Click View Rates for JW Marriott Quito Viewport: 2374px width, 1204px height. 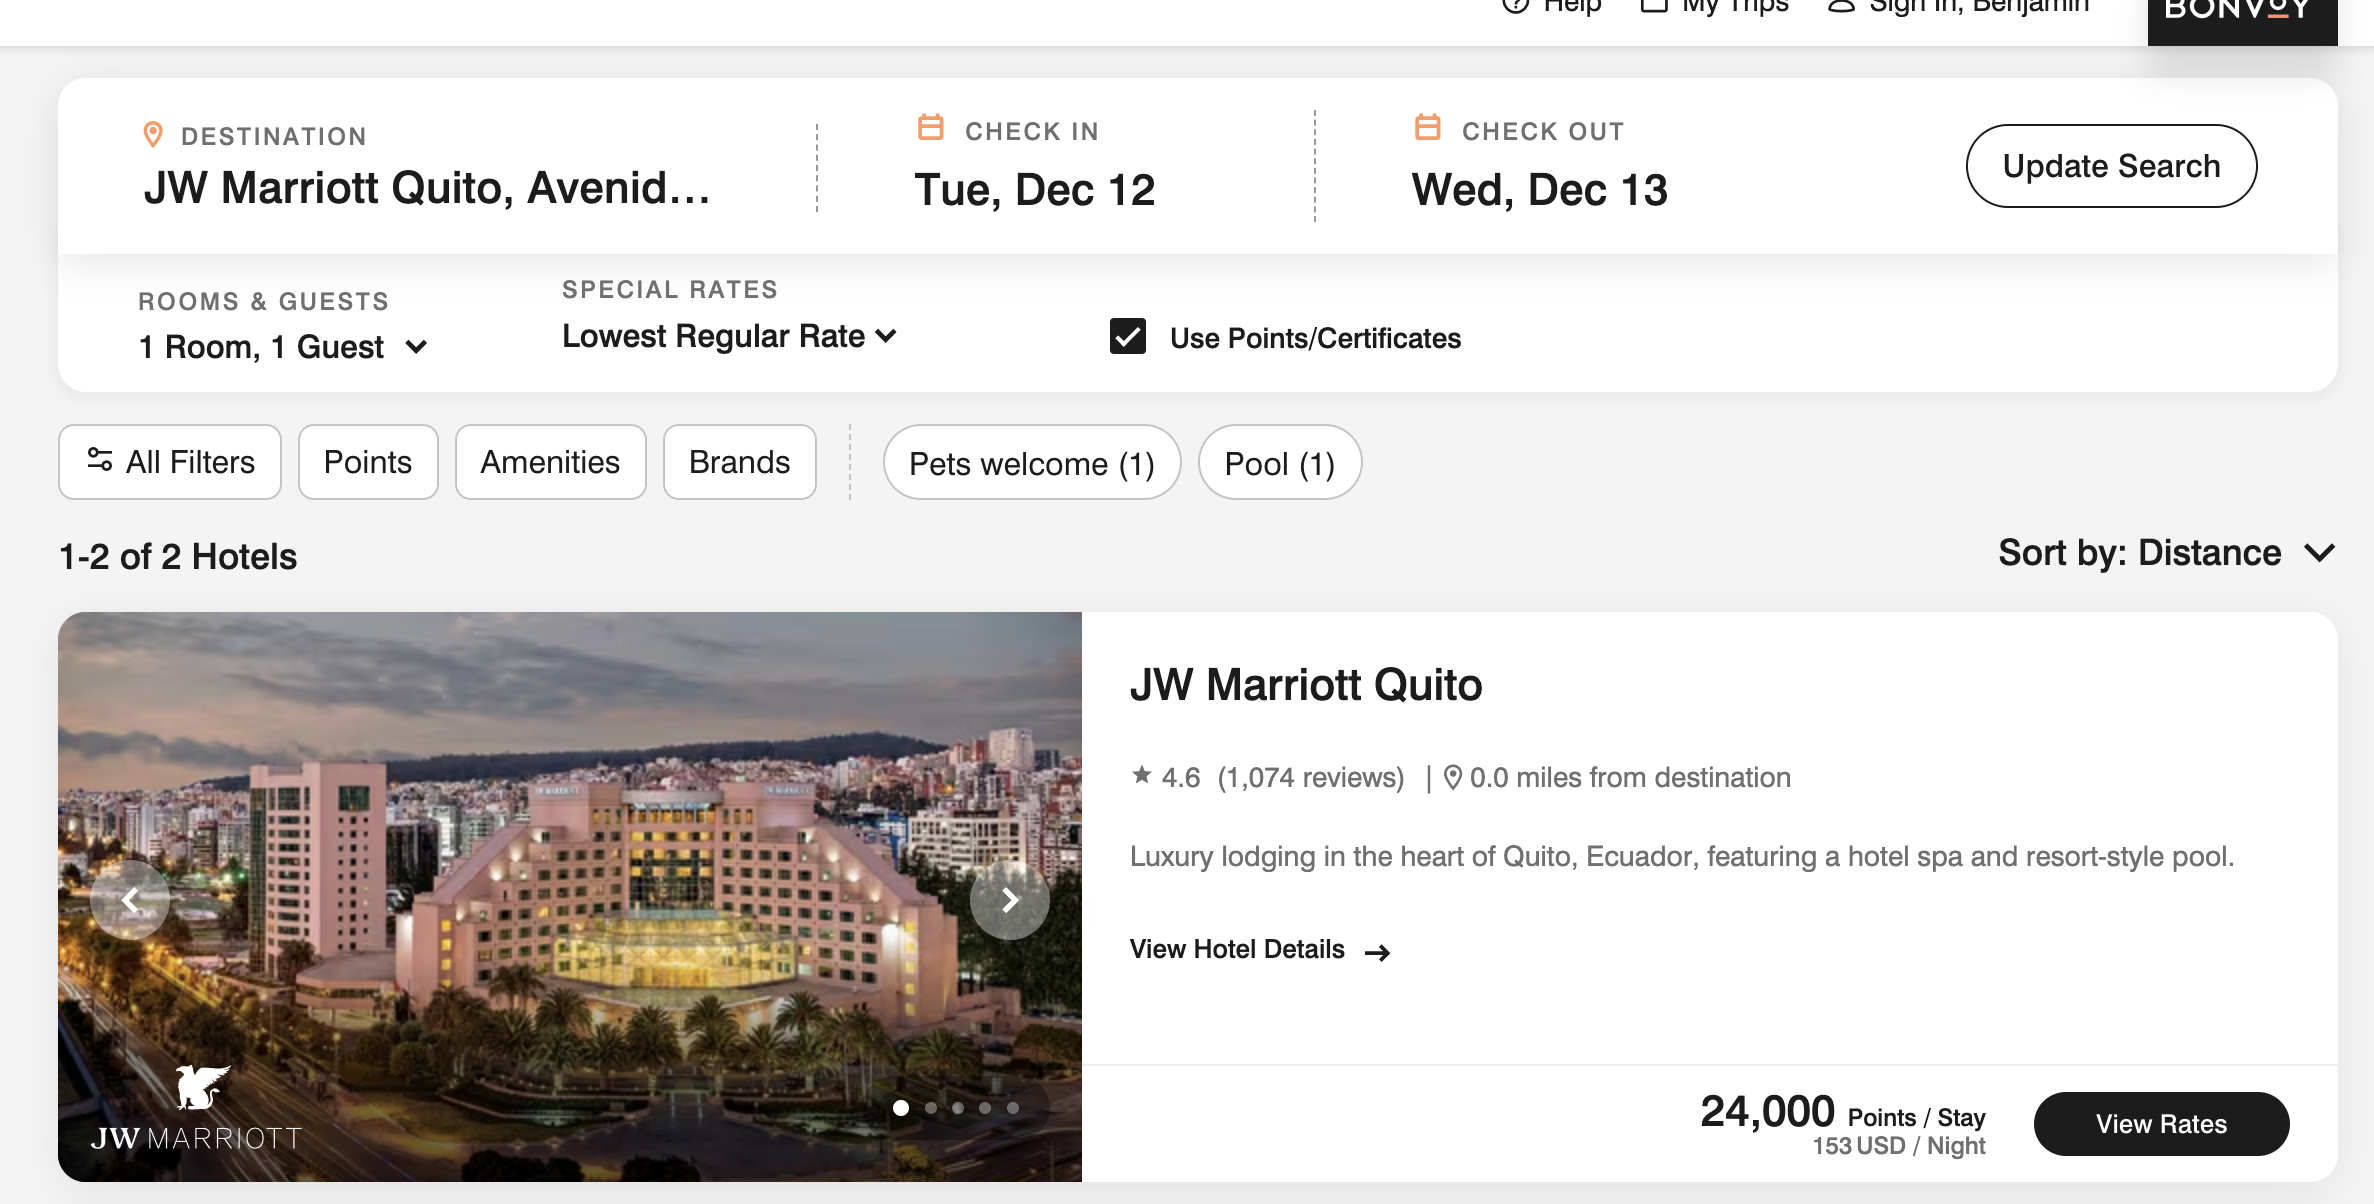pyautogui.click(x=2161, y=1124)
